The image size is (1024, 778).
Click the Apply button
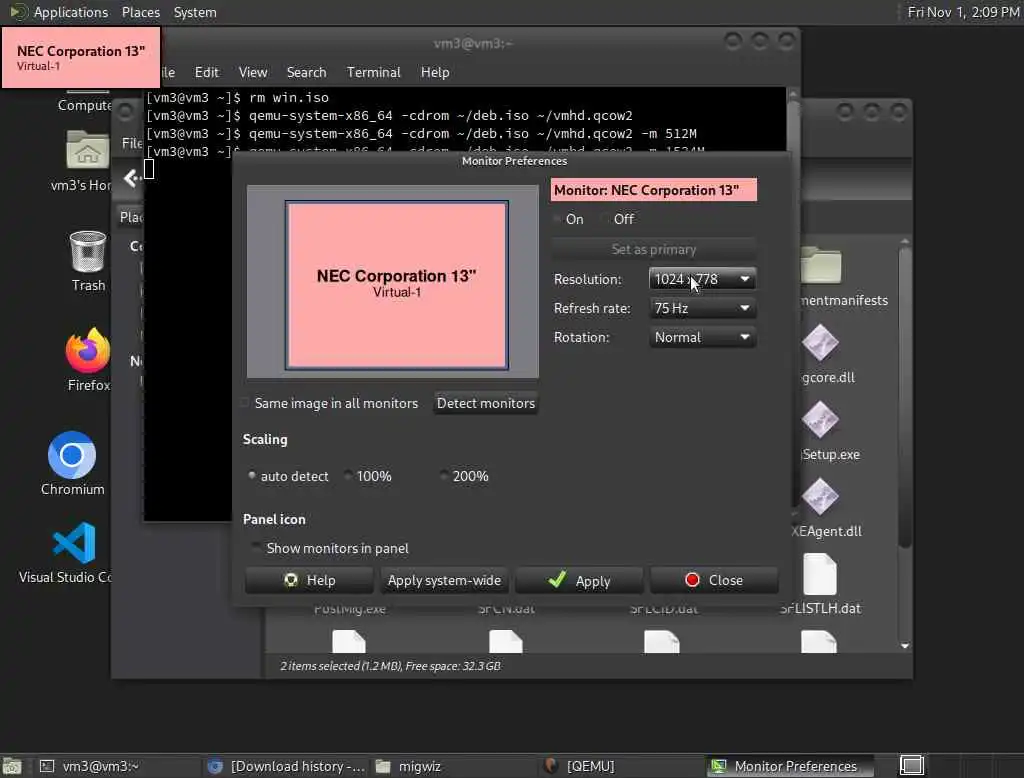[x=579, y=580]
